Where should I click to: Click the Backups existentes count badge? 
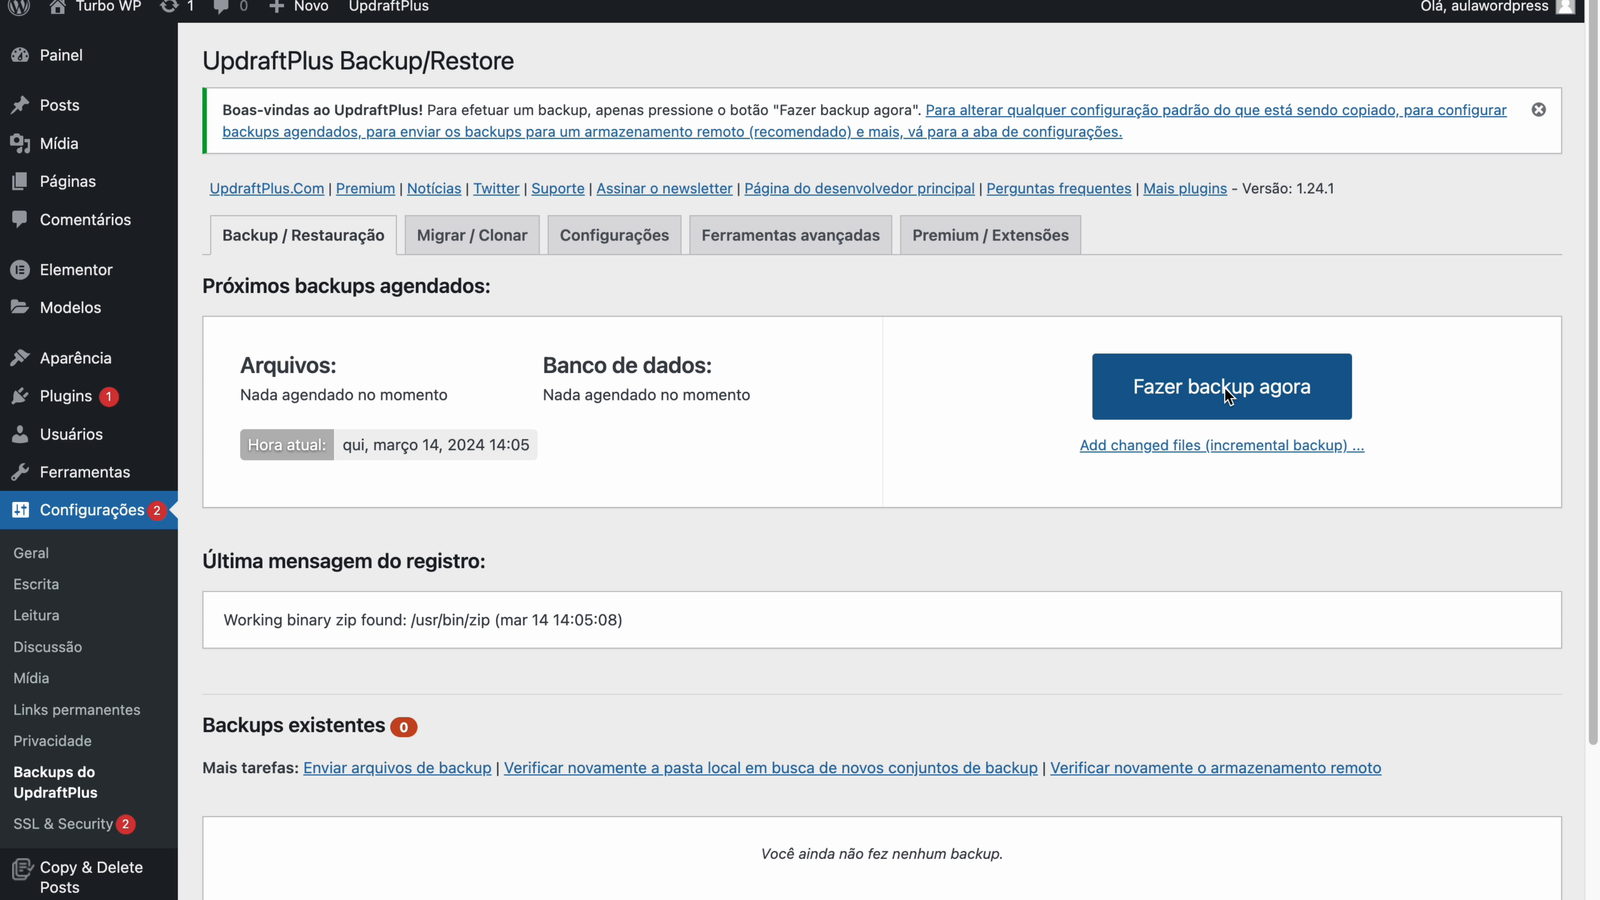pyautogui.click(x=404, y=727)
